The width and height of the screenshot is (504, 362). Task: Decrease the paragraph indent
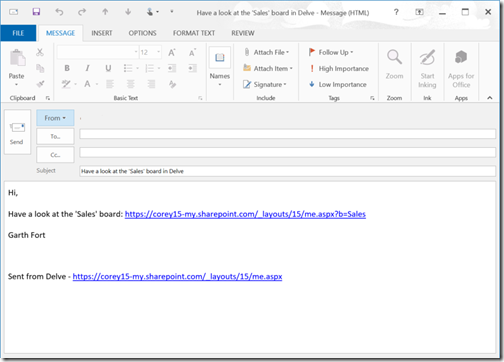[x=172, y=68]
